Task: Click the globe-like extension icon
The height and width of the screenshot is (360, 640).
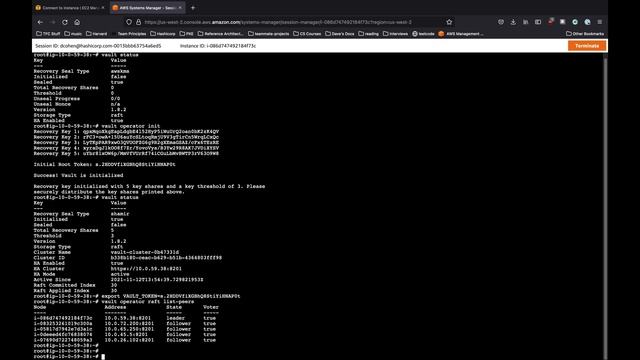Action: 587,22
